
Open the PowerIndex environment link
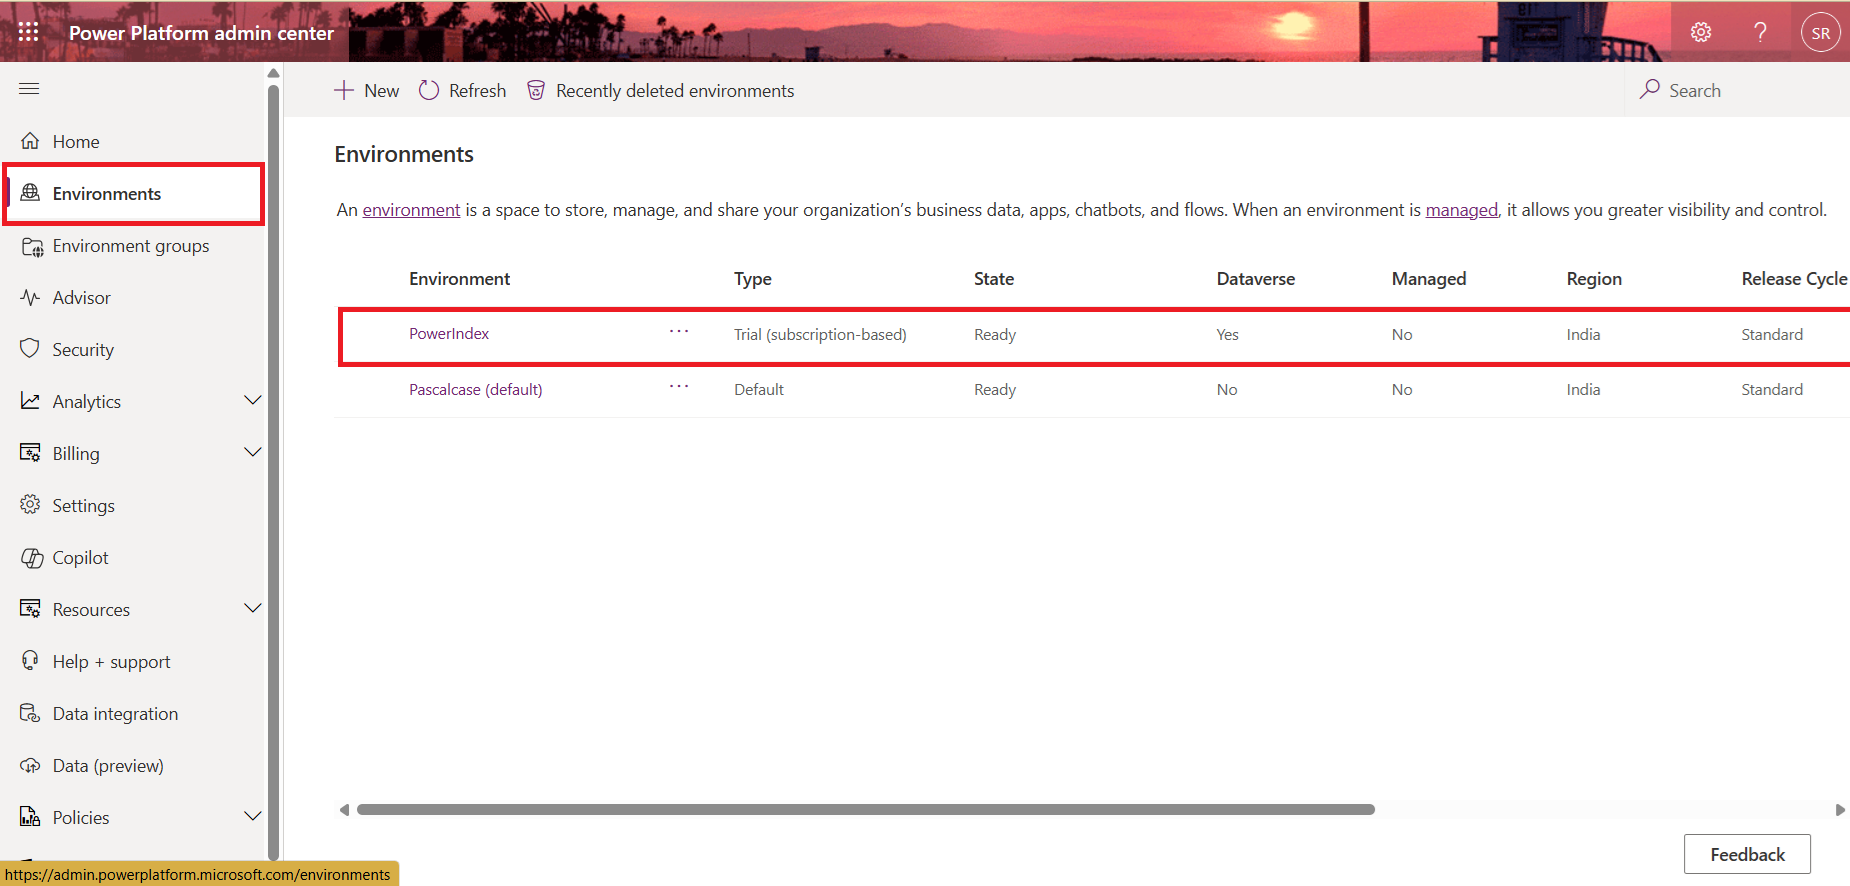[x=449, y=334]
